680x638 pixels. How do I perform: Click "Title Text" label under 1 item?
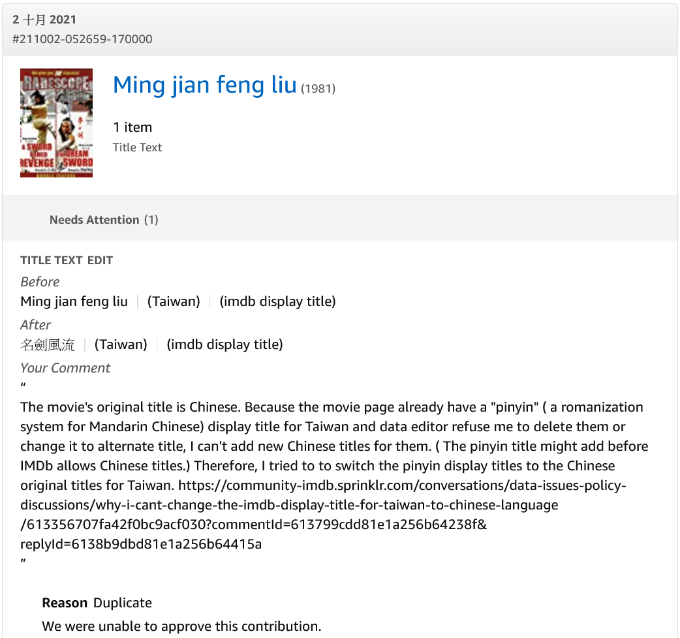pyautogui.click(x=137, y=147)
